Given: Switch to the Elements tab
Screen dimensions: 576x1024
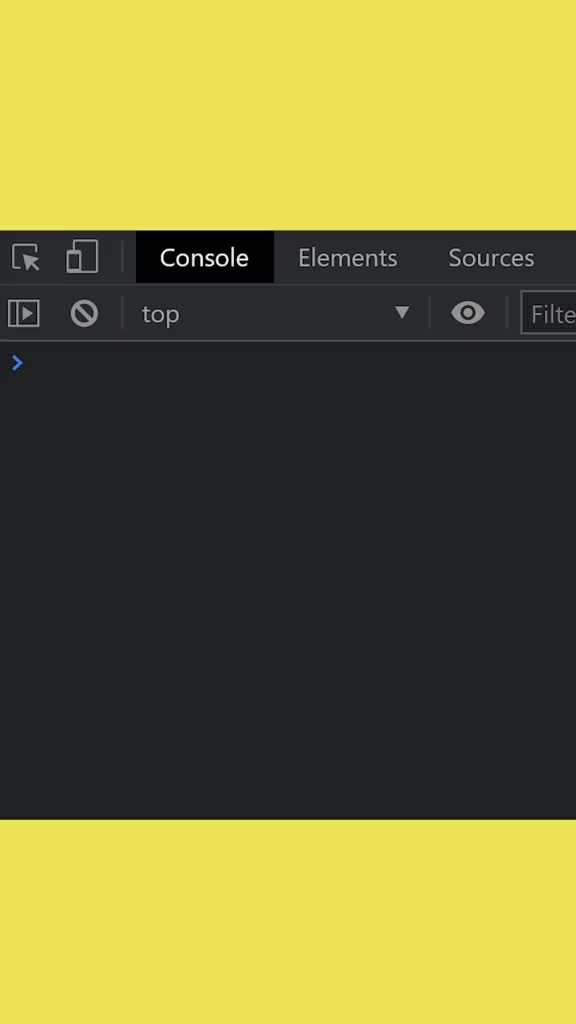Looking at the screenshot, I should coord(347,258).
